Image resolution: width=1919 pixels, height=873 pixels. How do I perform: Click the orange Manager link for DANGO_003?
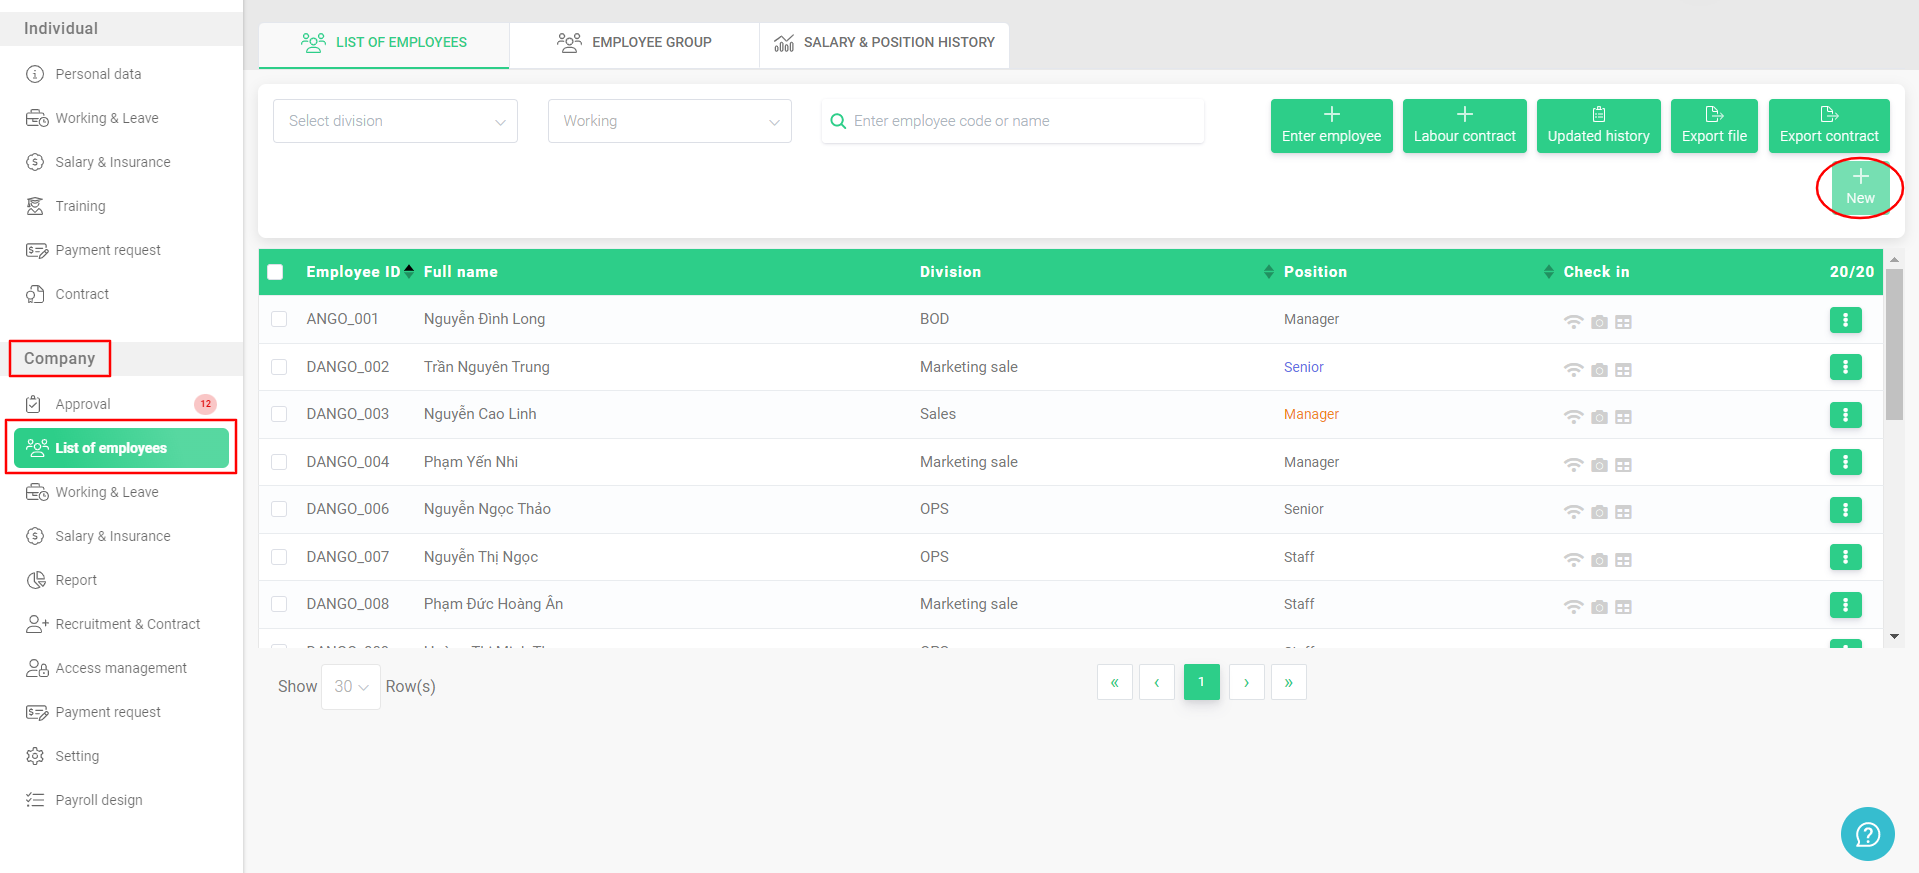coord(1311,414)
